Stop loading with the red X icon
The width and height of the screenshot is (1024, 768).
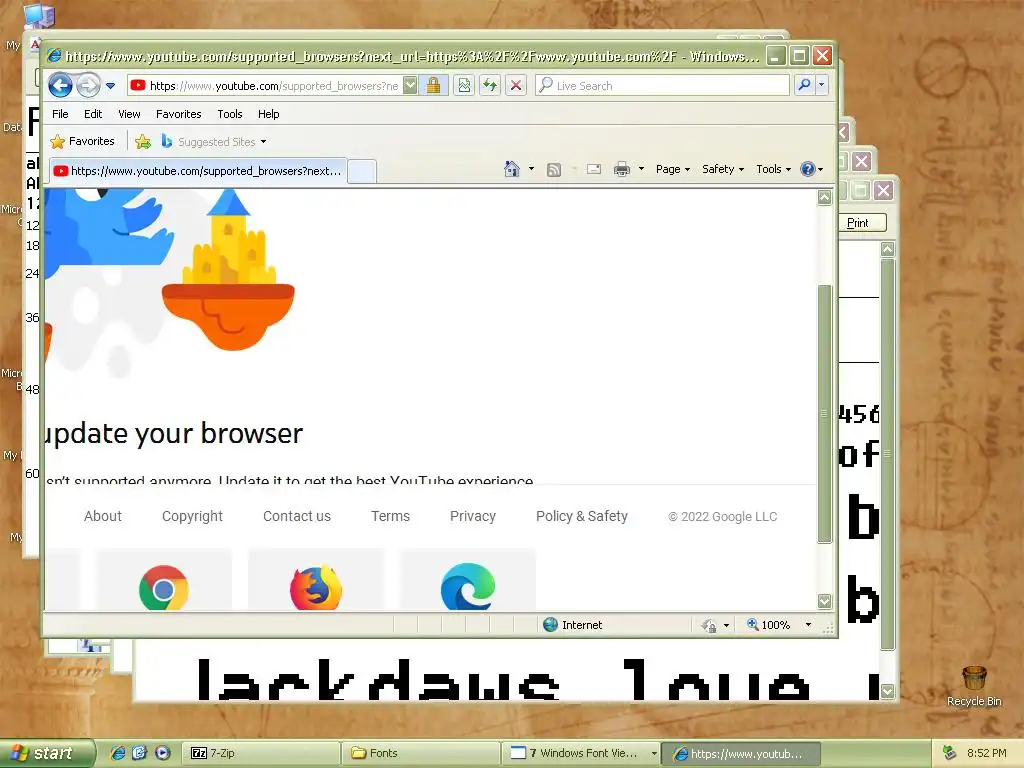click(516, 86)
